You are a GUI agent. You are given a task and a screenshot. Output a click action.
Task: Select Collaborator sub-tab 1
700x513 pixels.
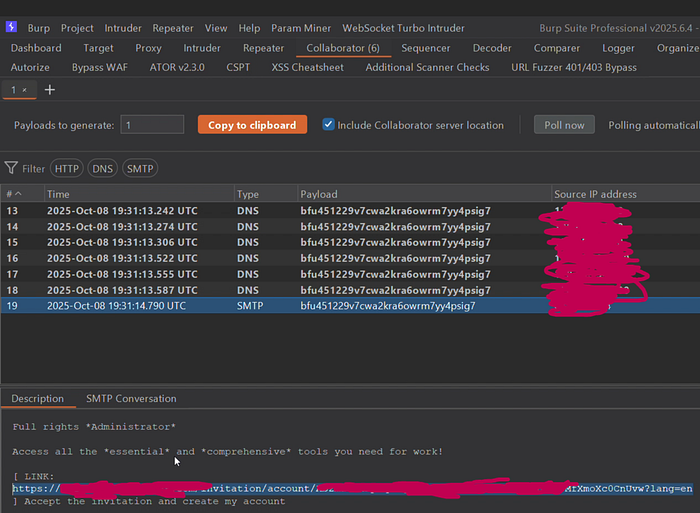[x=13, y=90]
